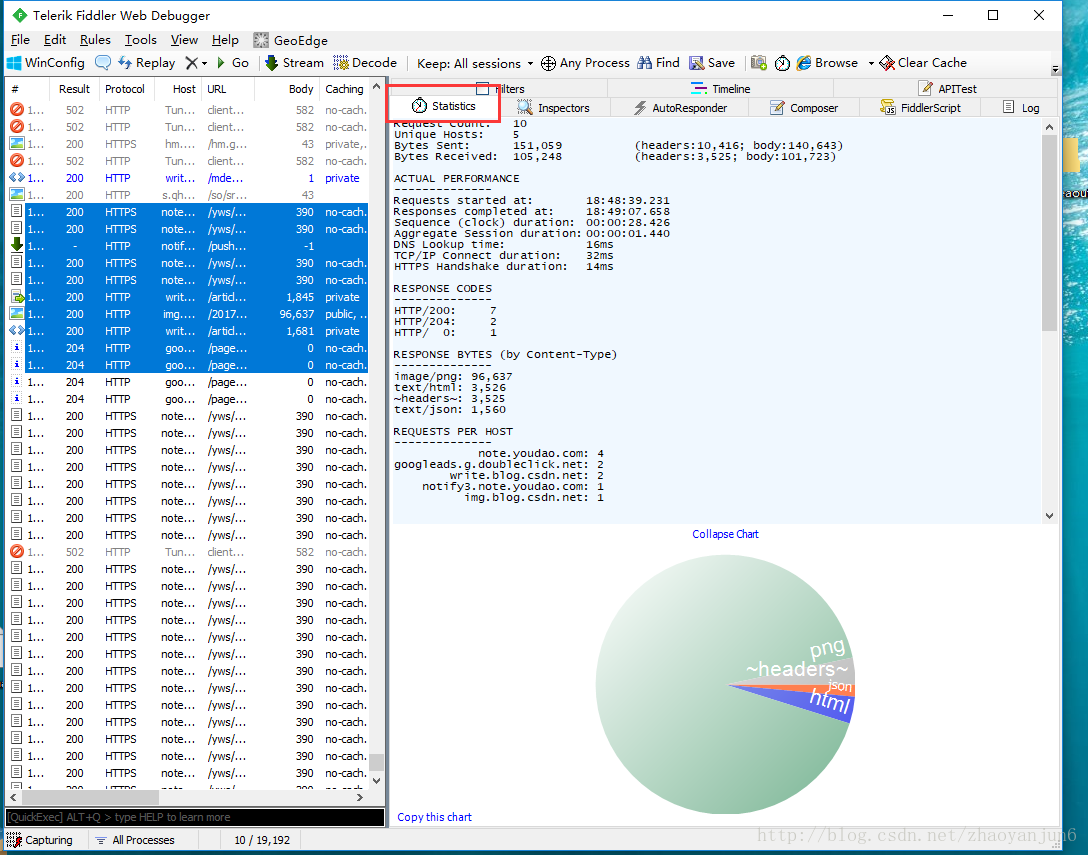
Task: Switch to the AutoResponder tab
Action: [680, 108]
